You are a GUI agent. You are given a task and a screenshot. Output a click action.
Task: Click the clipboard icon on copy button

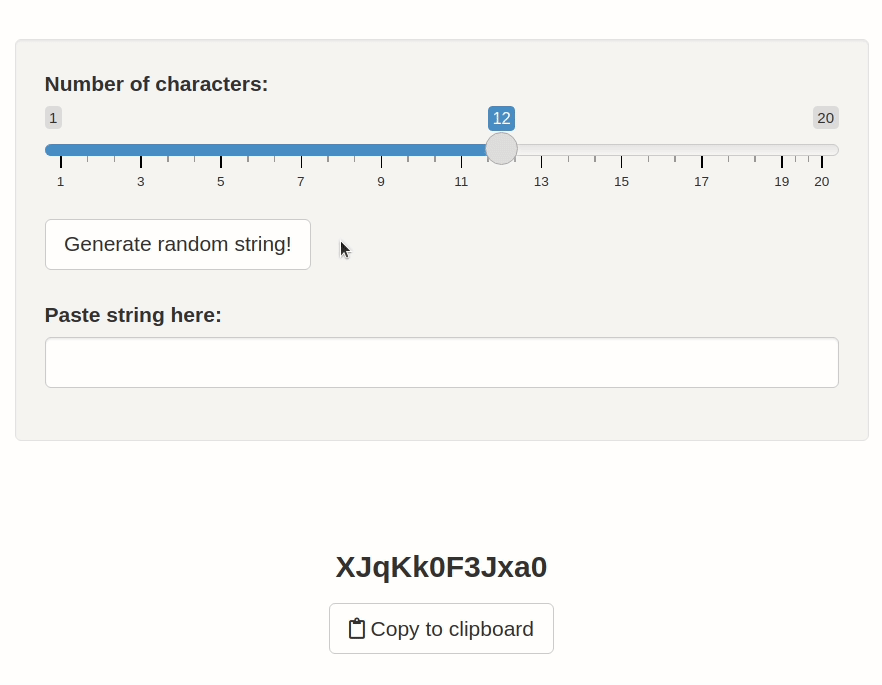[356, 629]
